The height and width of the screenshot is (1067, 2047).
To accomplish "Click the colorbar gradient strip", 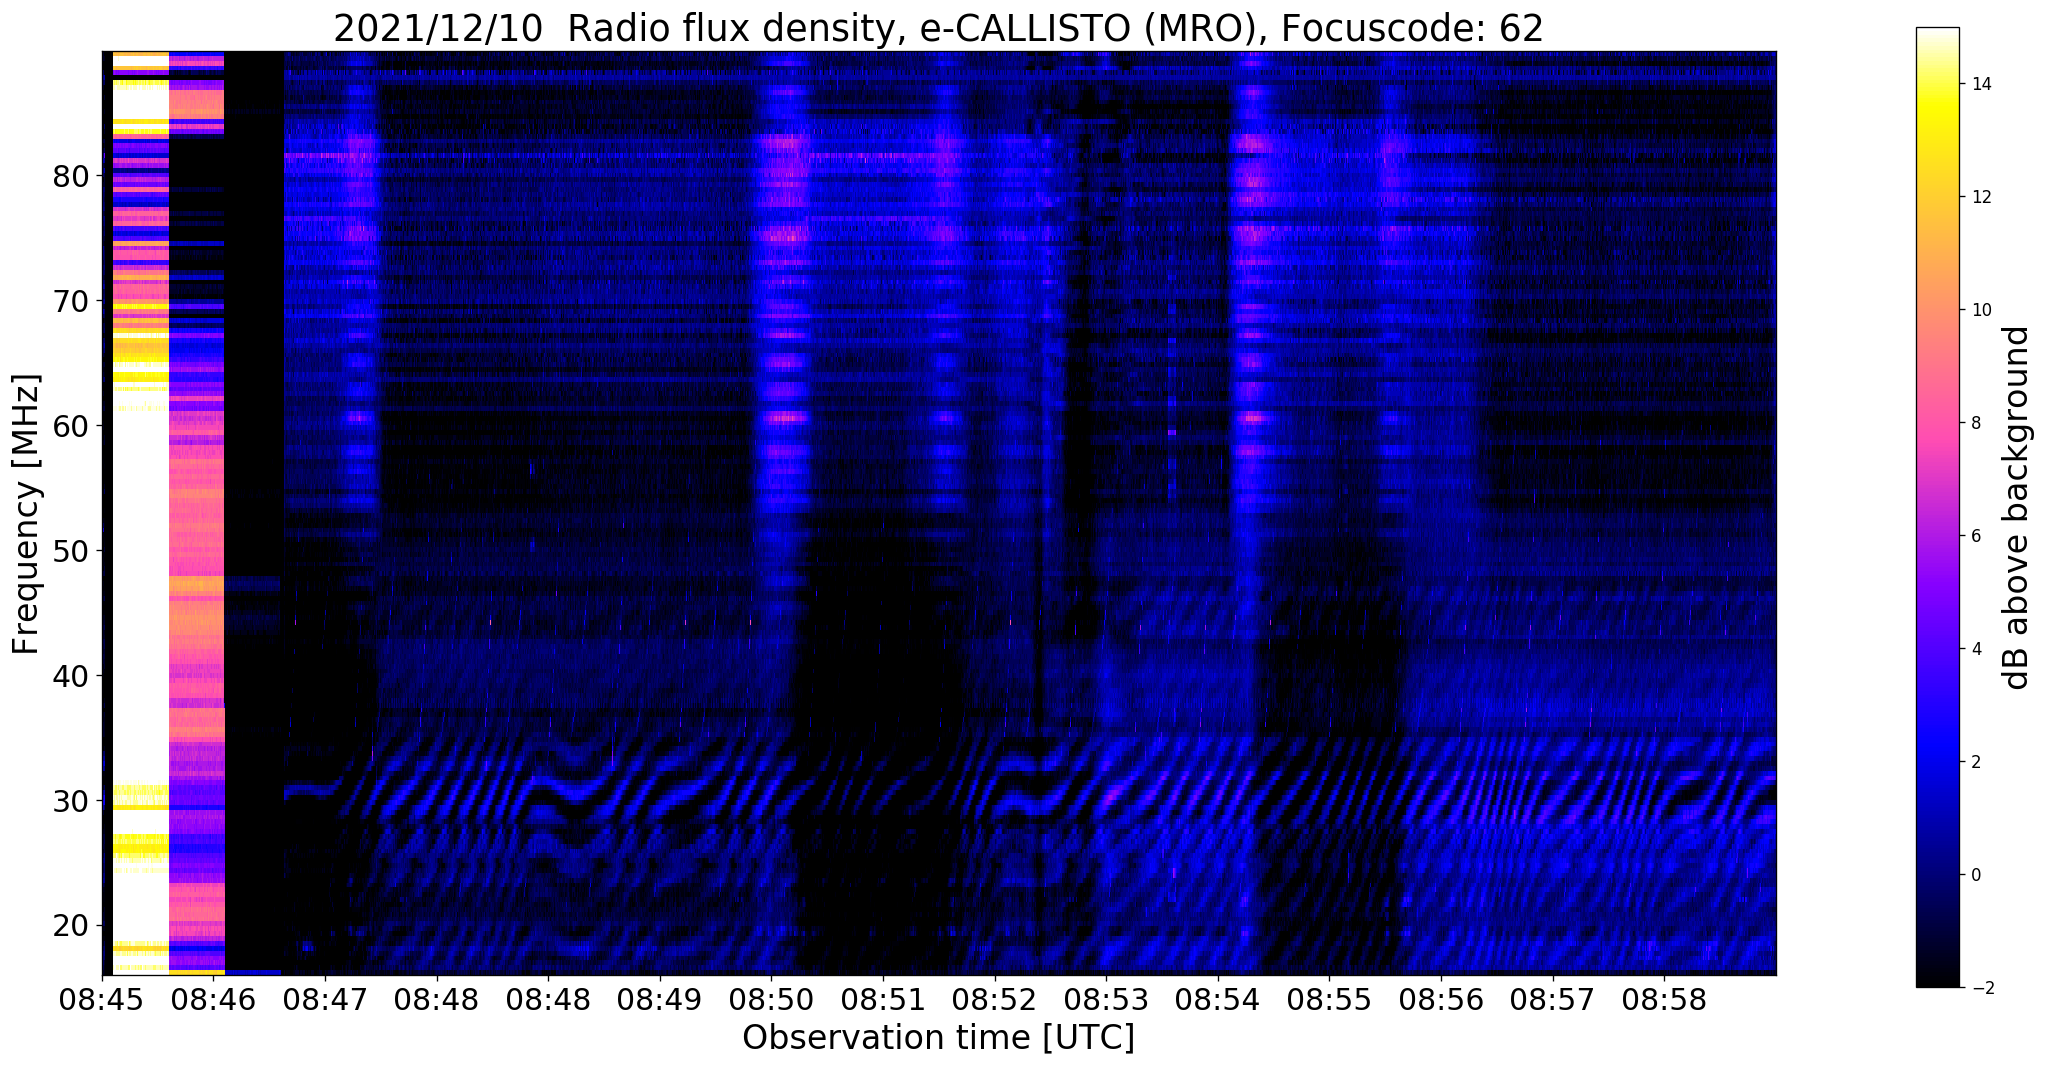I will [x=1937, y=507].
